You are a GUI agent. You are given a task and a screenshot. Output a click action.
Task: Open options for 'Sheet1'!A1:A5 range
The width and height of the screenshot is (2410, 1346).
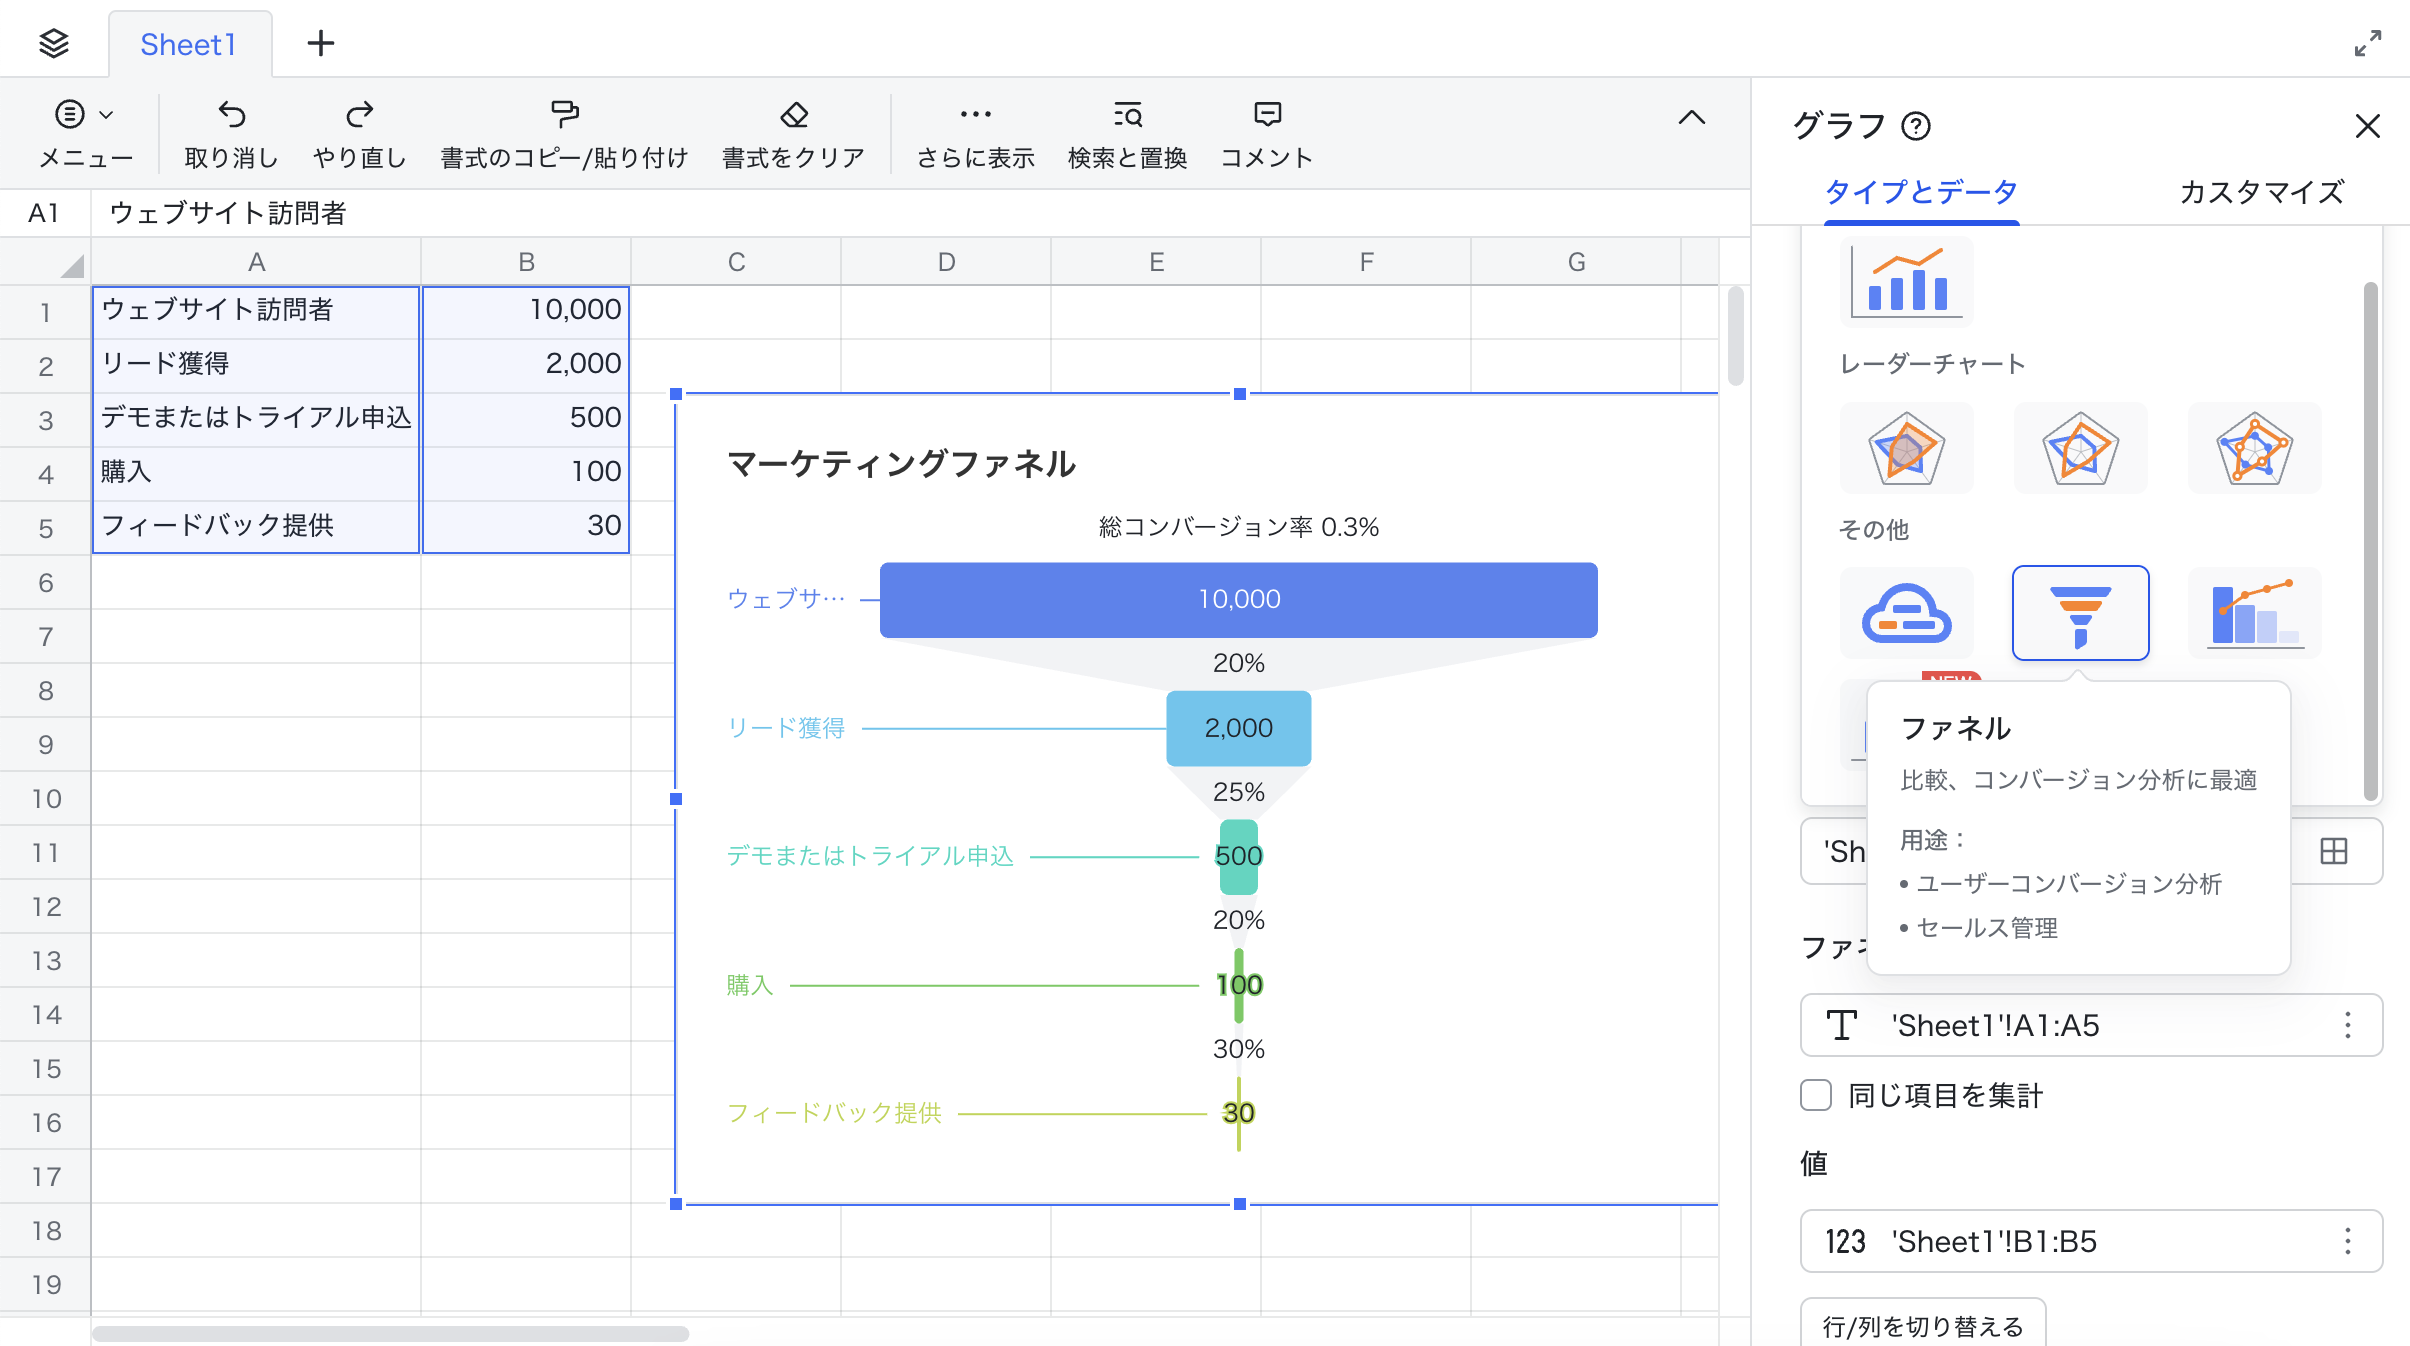click(2347, 1025)
